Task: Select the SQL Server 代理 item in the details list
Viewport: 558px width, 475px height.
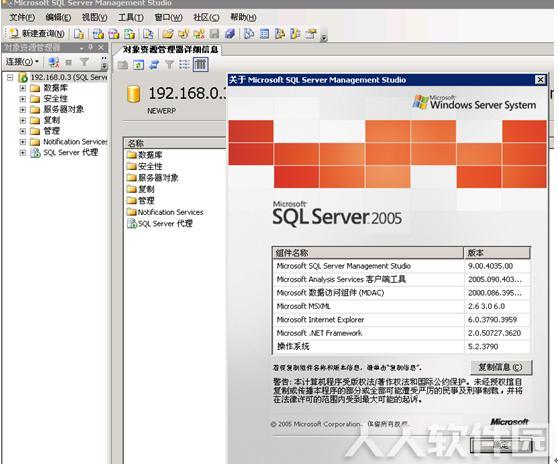Action: point(160,223)
